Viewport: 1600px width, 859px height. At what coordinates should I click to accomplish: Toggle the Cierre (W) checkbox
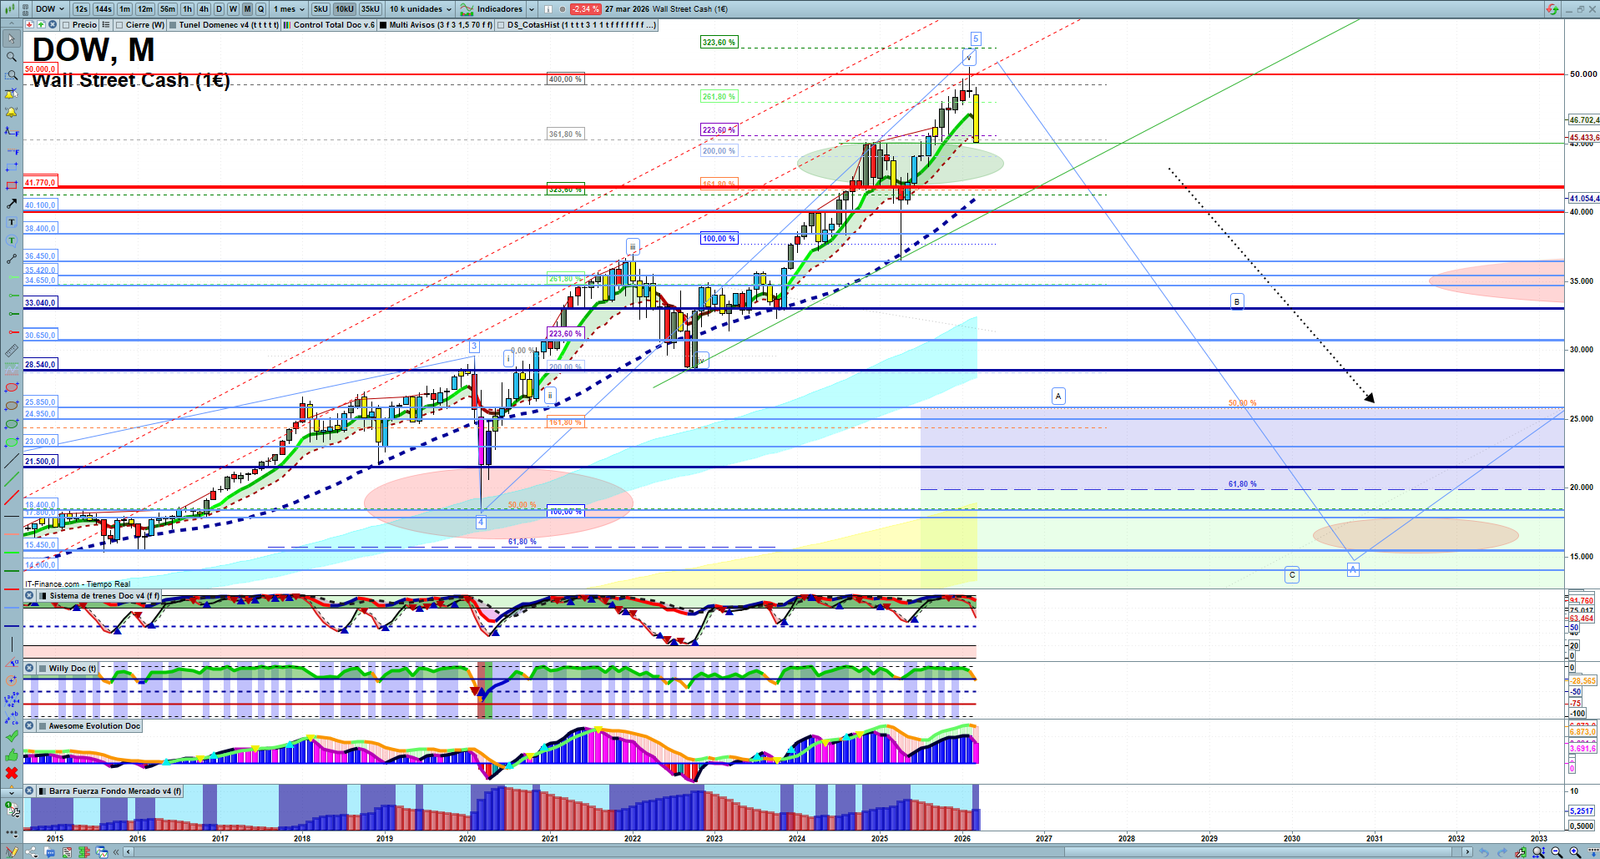[x=120, y=25]
